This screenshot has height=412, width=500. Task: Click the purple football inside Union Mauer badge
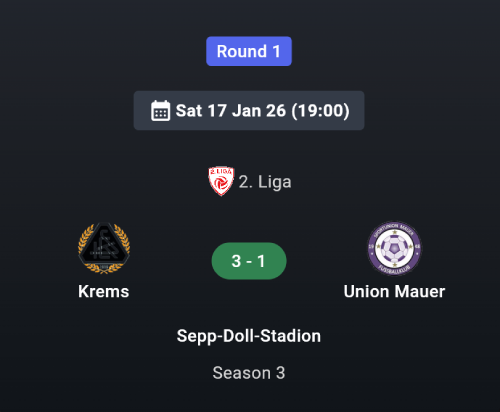394,249
